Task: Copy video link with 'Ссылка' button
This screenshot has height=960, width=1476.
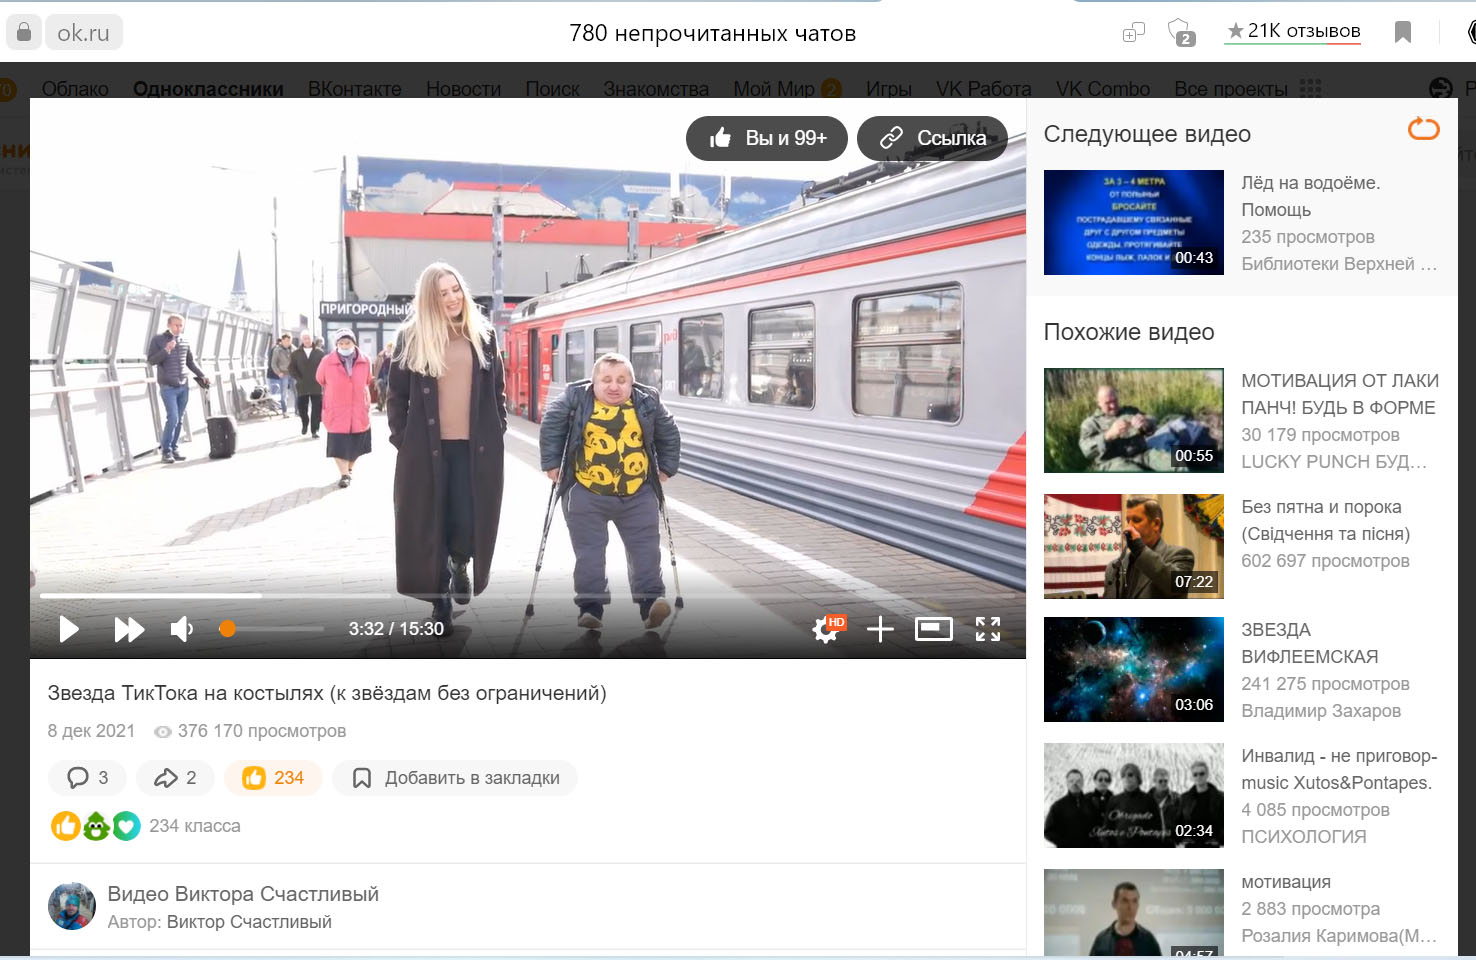Action: pos(932,138)
